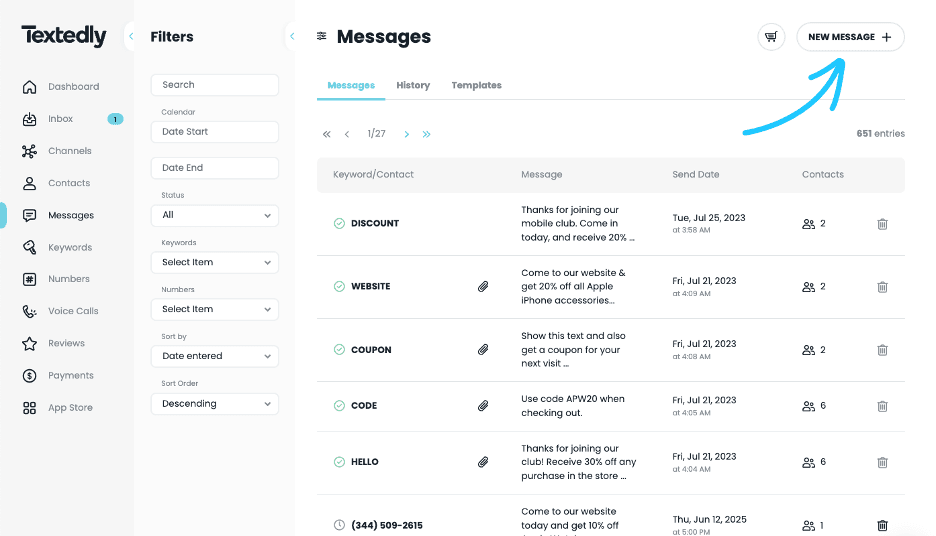
Task: Click the filter sliders icon beside Messages
Action: pyautogui.click(x=321, y=37)
